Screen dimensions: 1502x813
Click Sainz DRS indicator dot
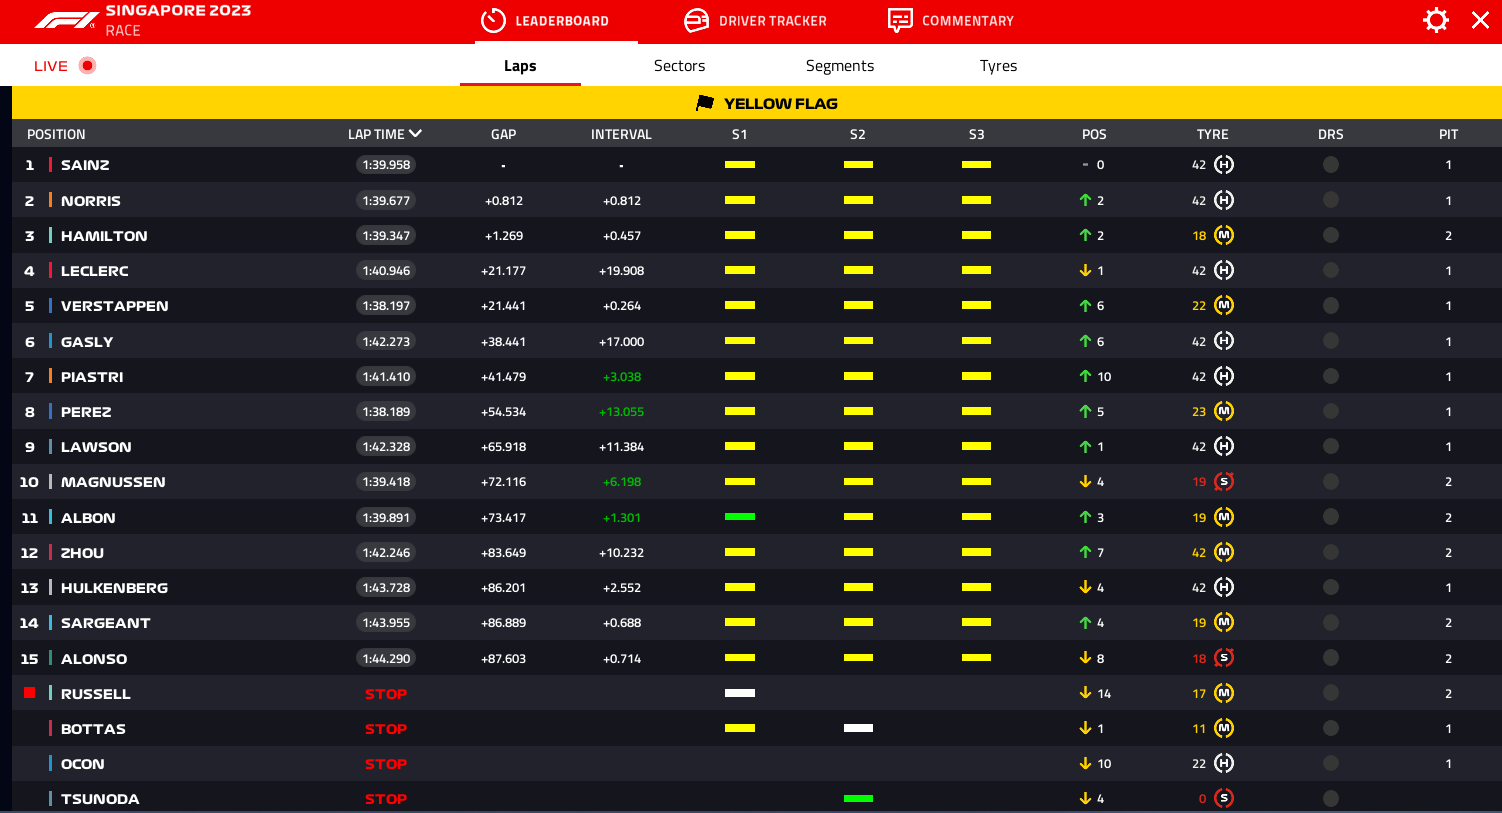[1331, 165]
